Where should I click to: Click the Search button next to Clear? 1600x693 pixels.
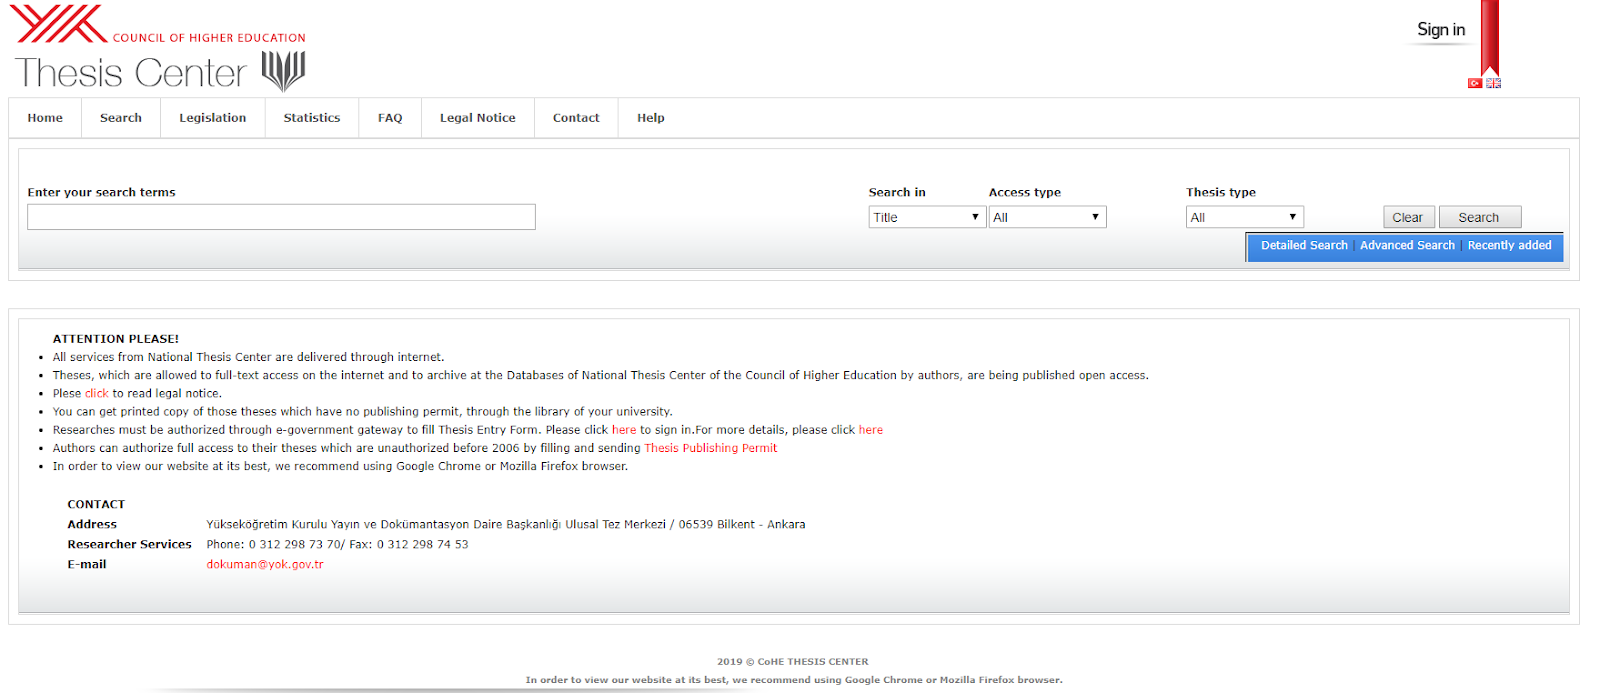point(1479,217)
